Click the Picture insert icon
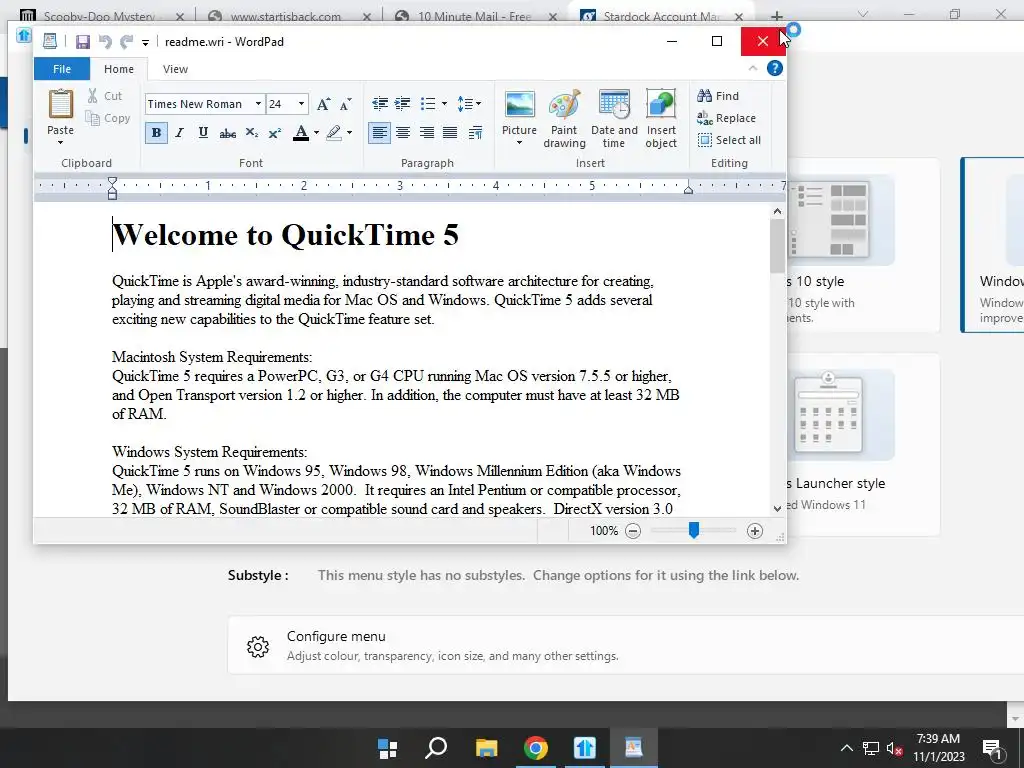 [x=520, y=104]
